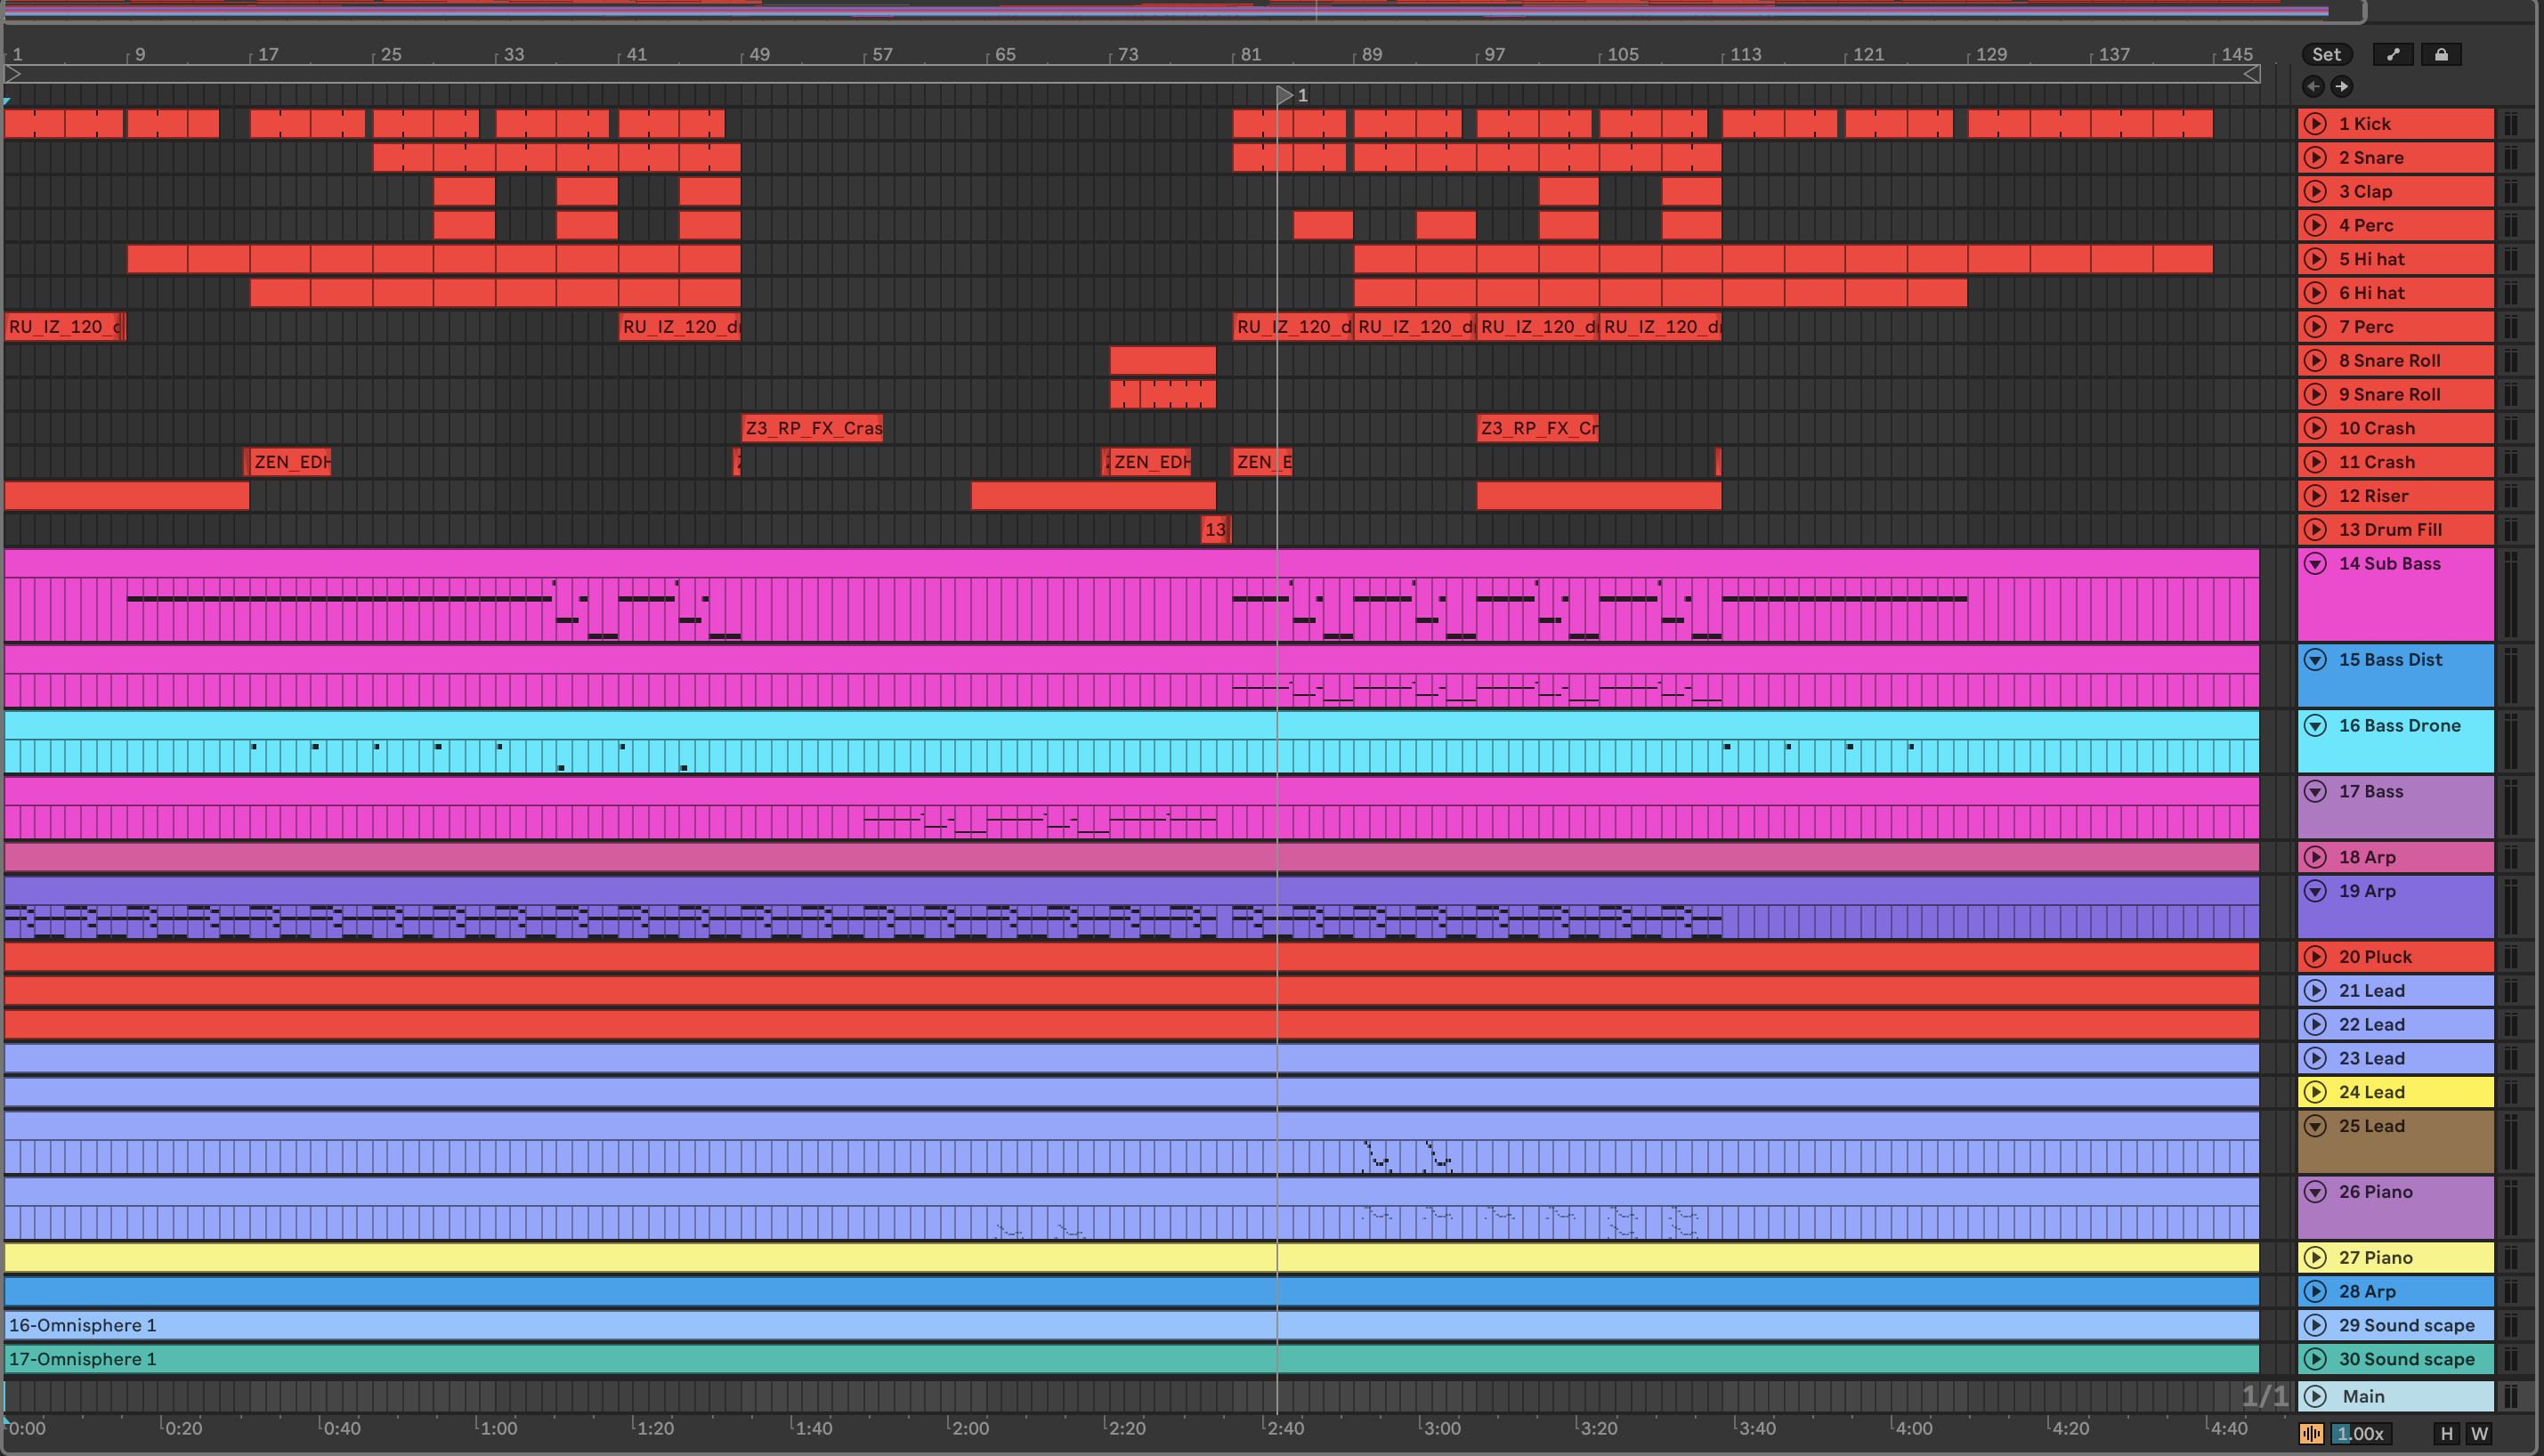Screen dimensions: 2544x1456
Task: Toggle the automation lock icon
Action: [x=2441, y=54]
